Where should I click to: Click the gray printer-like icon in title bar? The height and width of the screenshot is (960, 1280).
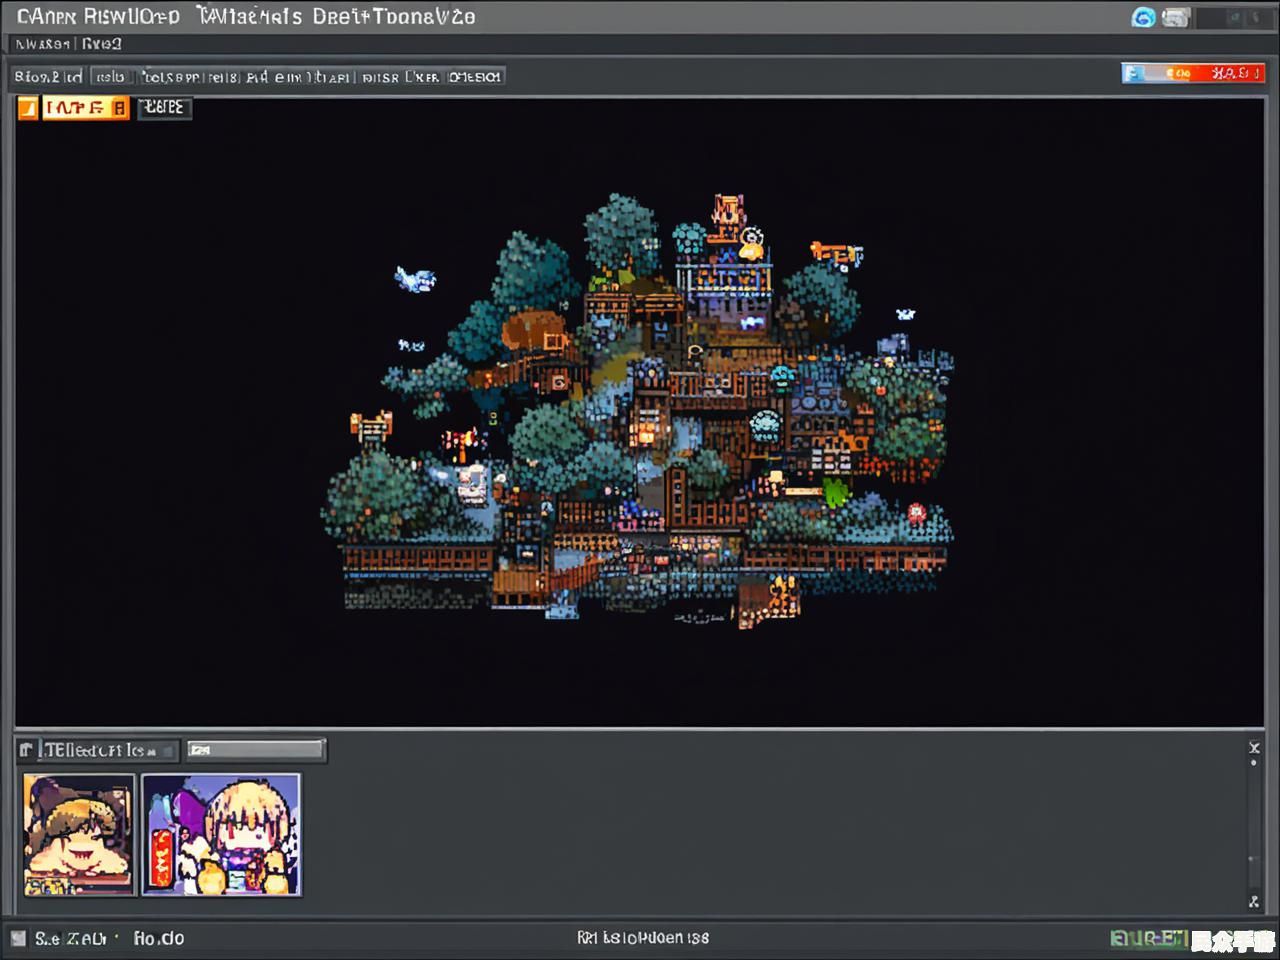(1176, 17)
